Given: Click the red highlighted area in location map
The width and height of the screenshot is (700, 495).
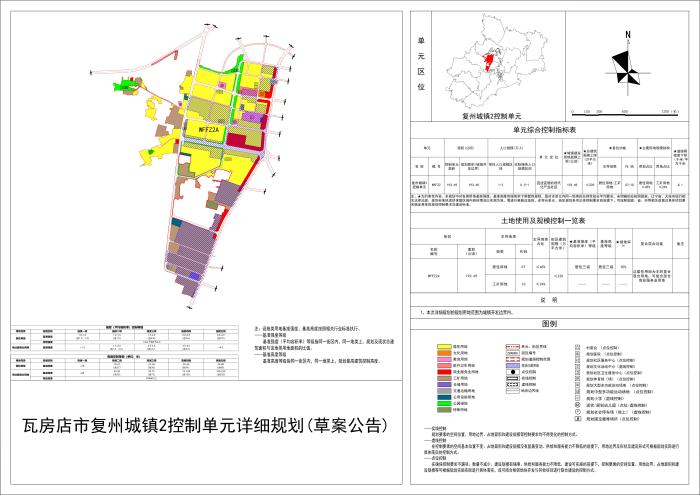Looking at the screenshot, I should 491,61.
